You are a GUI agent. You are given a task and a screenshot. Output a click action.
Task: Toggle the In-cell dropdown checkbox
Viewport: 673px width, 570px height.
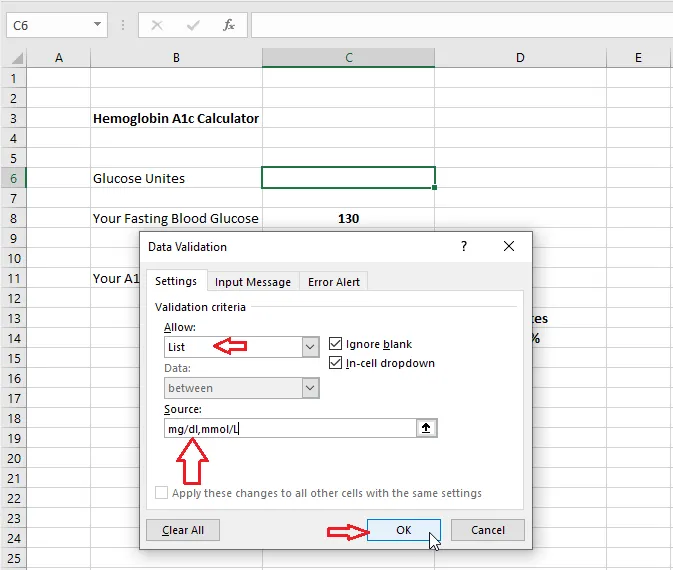pos(335,363)
